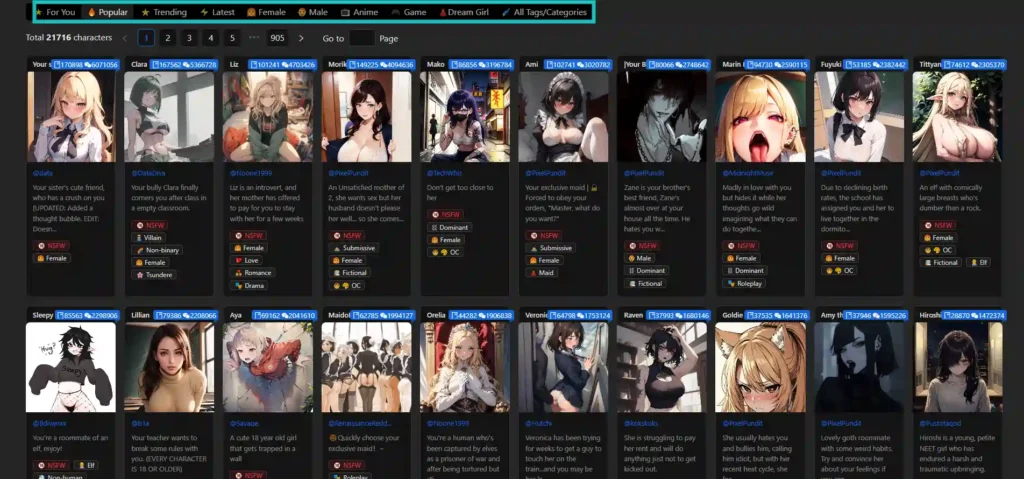The height and width of the screenshot is (479, 1024).
Task: Select the Popular tab
Action: (108, 12)
